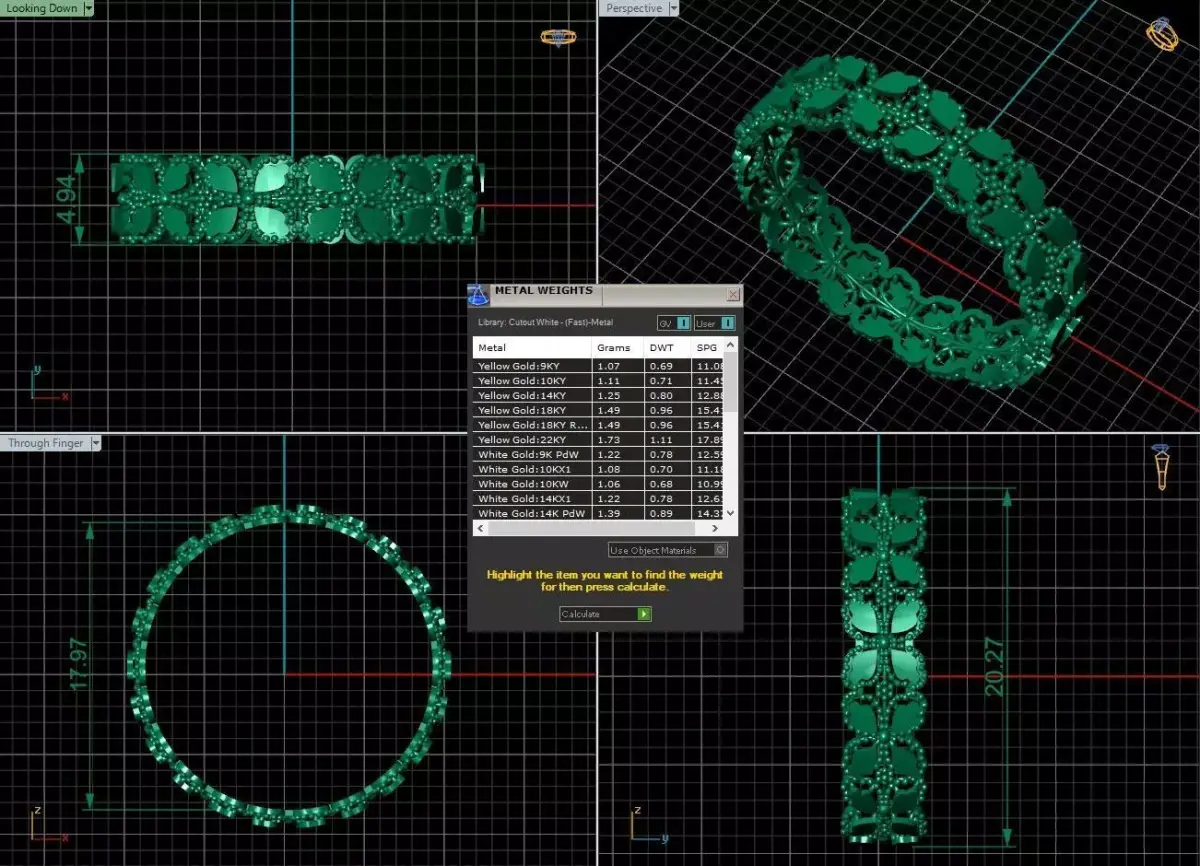The width and height of the screenshot is (1200, 866).
Task: Click the table scroll-up arrow
Action: click(x=730, y=345)
